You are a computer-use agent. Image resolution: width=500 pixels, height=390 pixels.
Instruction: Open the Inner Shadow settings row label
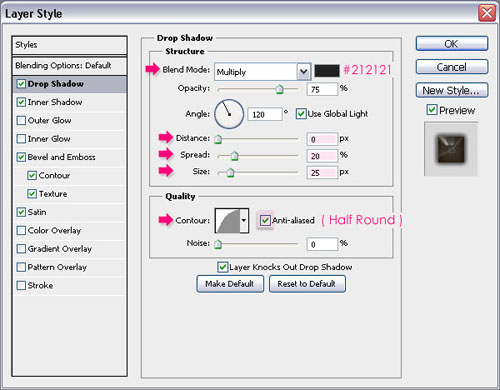tap(55, 102)
